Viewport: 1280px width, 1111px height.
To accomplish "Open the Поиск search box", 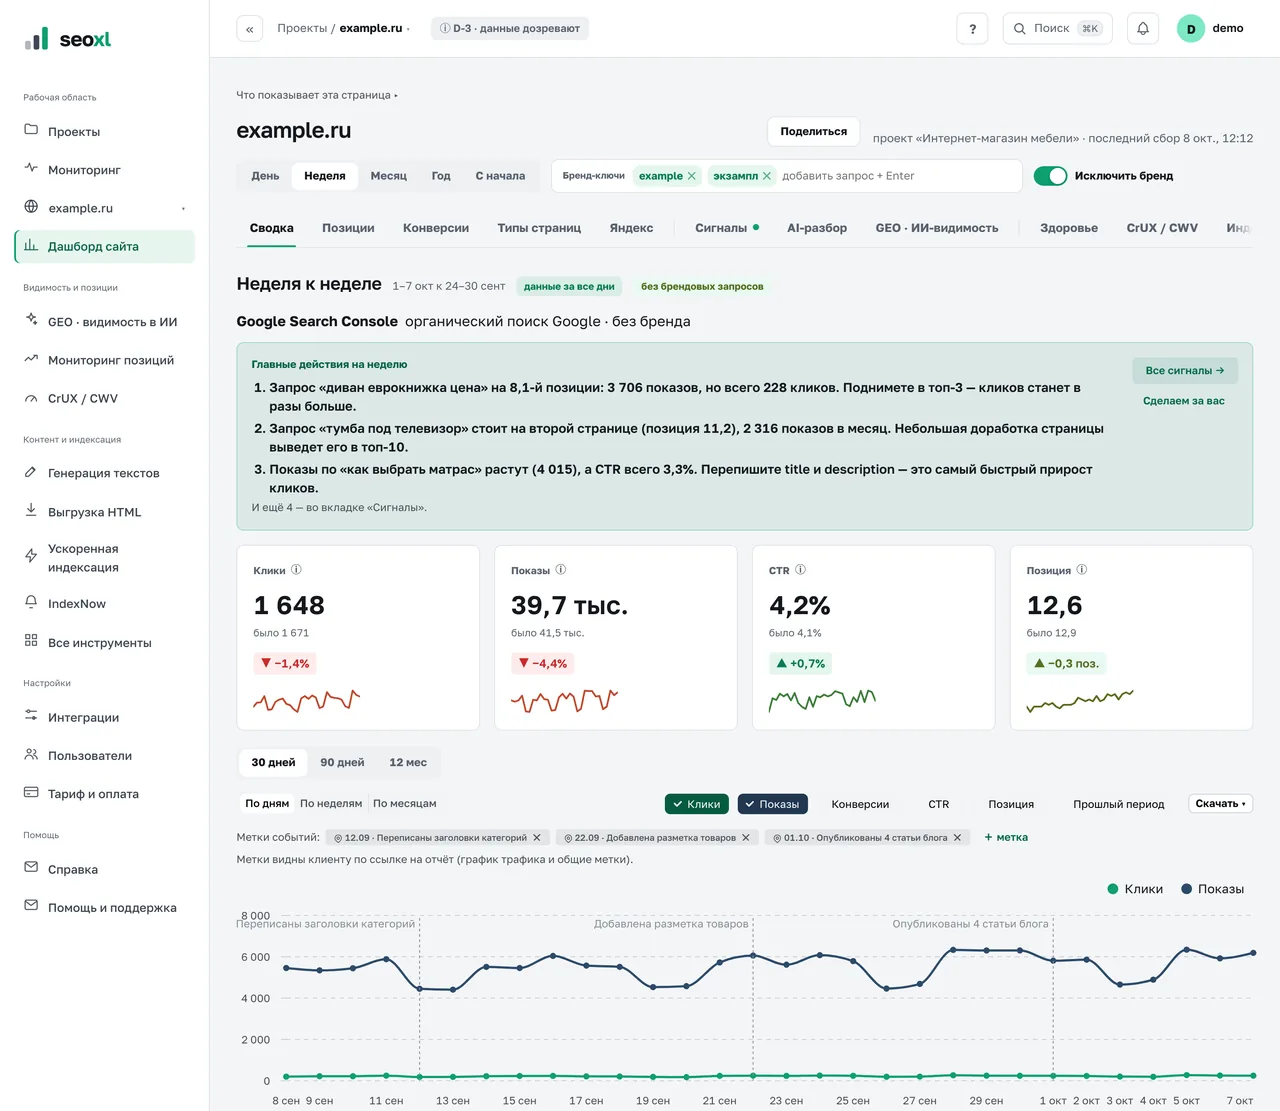I will click(x=1057, y=29).
